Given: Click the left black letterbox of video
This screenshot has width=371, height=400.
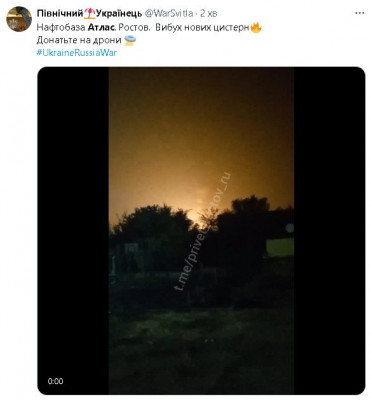Looking at the screenshot, I should pyautogui.click(x=73, y=231).
